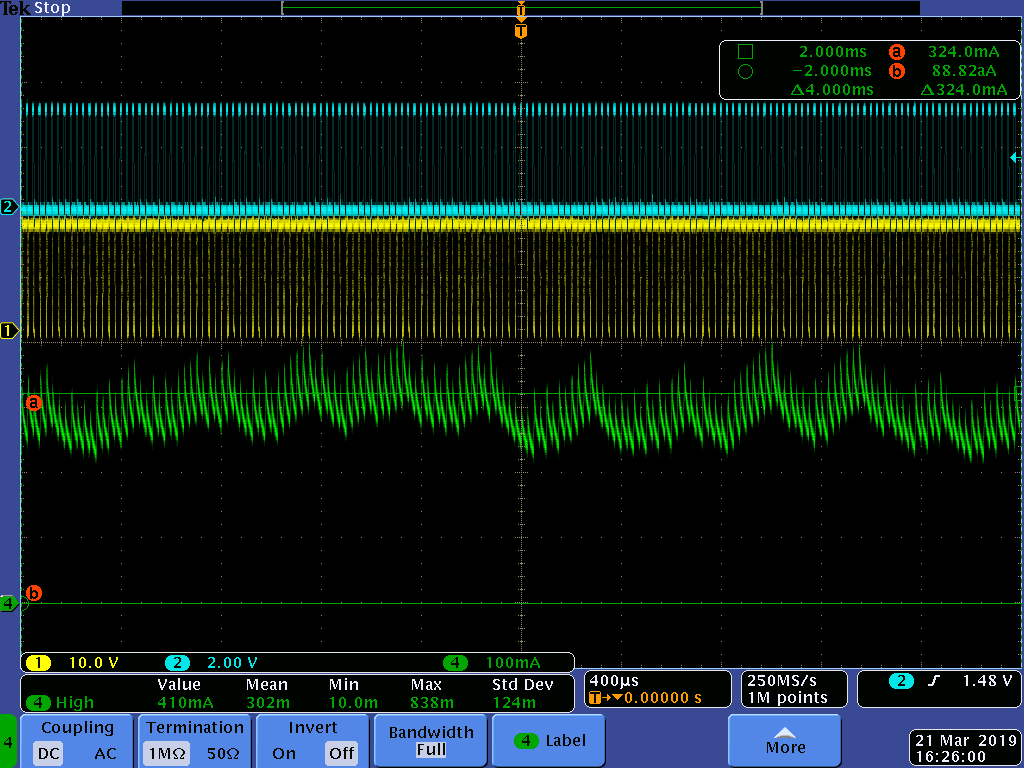Select the orange cursor b marker

(x=33, y=593)
